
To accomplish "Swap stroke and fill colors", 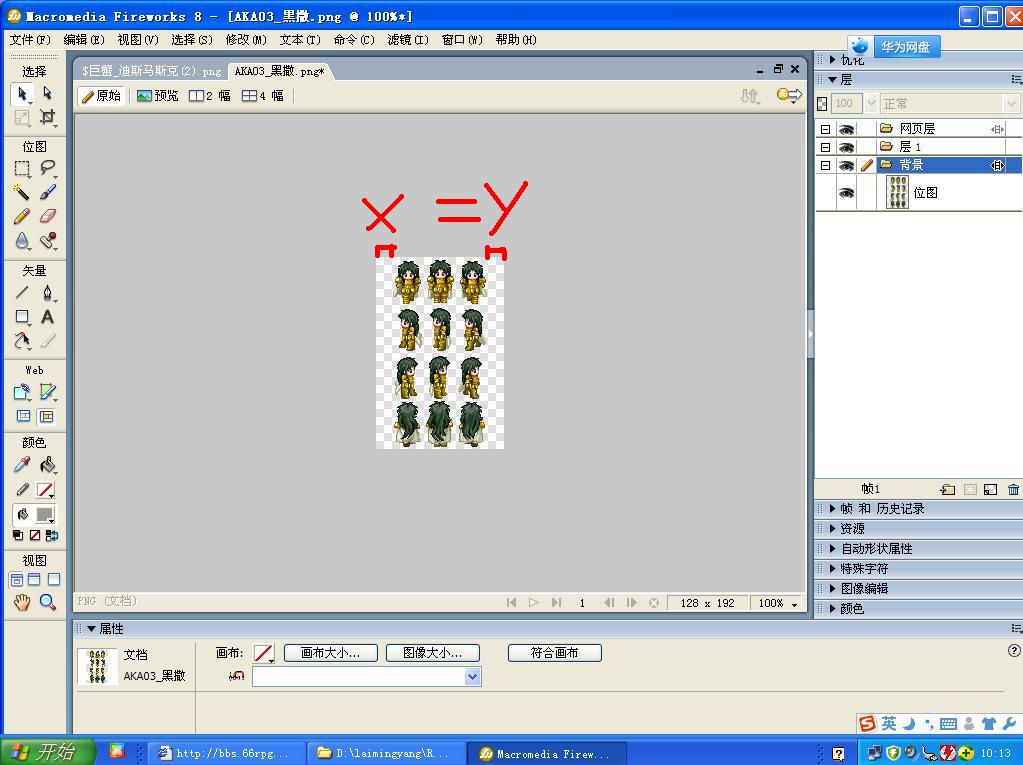I will [52, 535].
